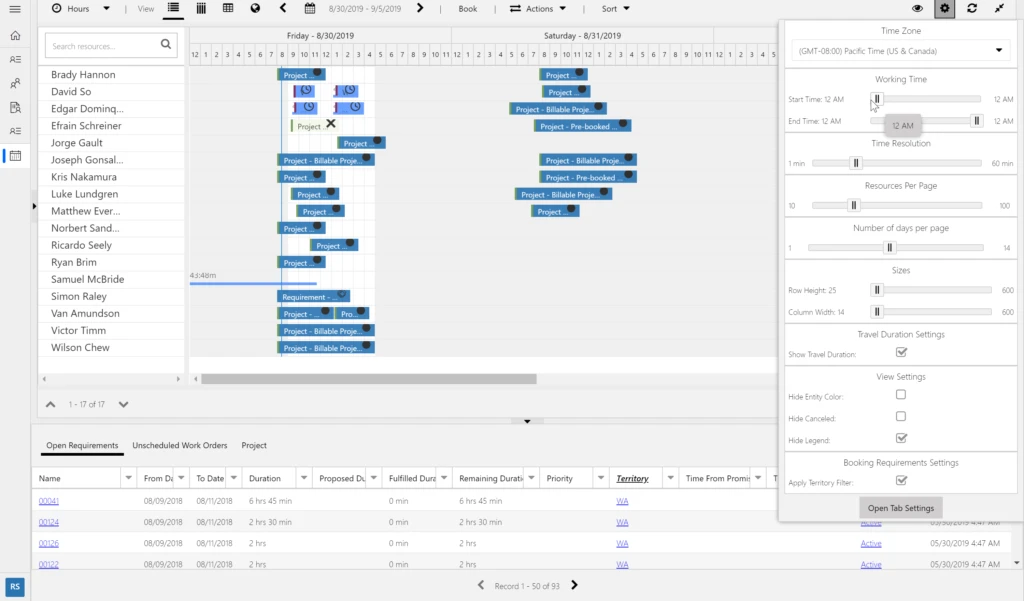Switch to the Project tab

click(253, 445)
